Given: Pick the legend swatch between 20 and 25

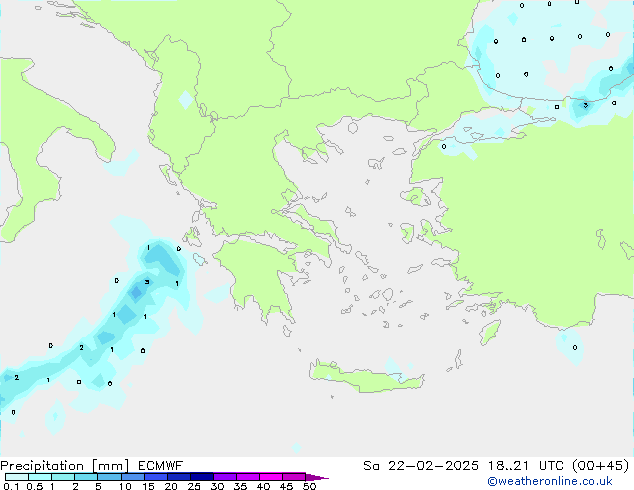Looking at the screenshot, I should 179,477.
